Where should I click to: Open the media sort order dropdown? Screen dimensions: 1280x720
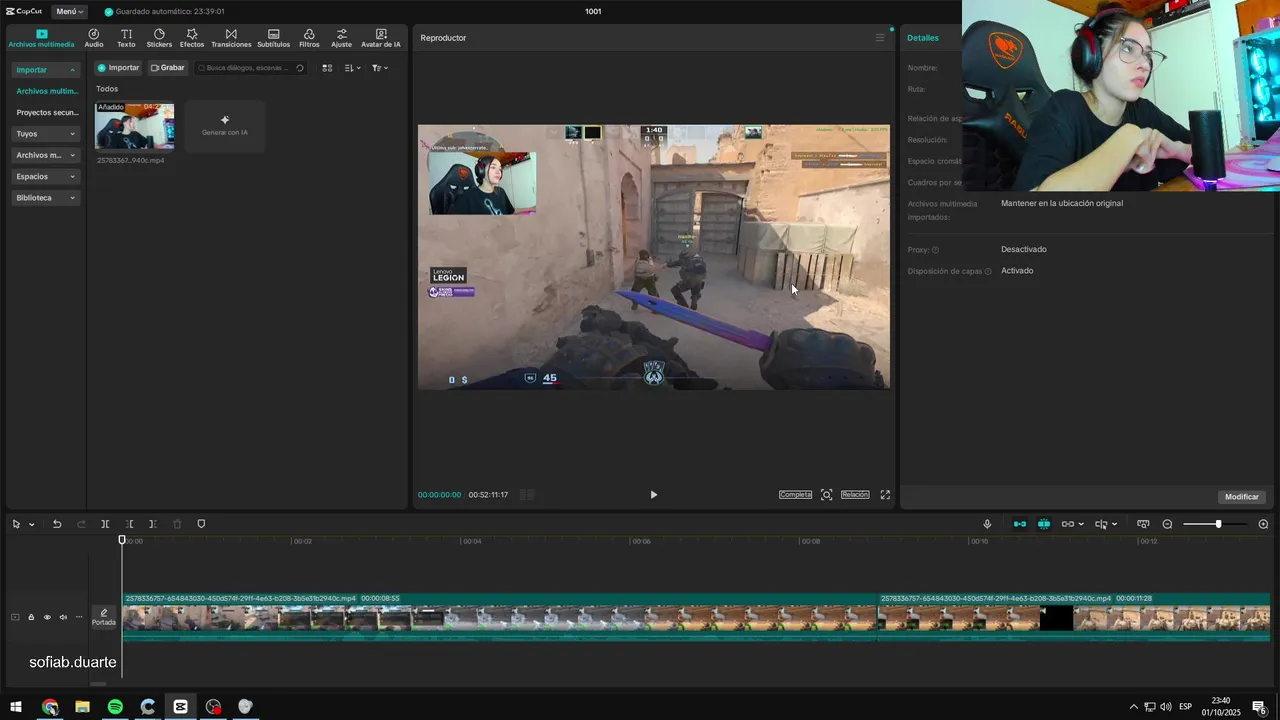pyautogui.click(x=352, y=68)
